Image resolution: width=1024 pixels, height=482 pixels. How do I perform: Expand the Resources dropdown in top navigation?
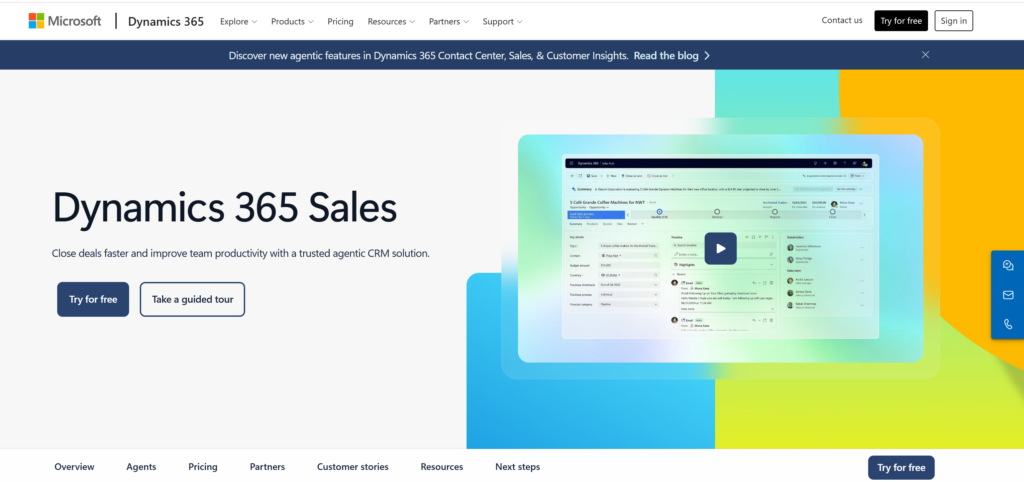[x=391, y=22]
